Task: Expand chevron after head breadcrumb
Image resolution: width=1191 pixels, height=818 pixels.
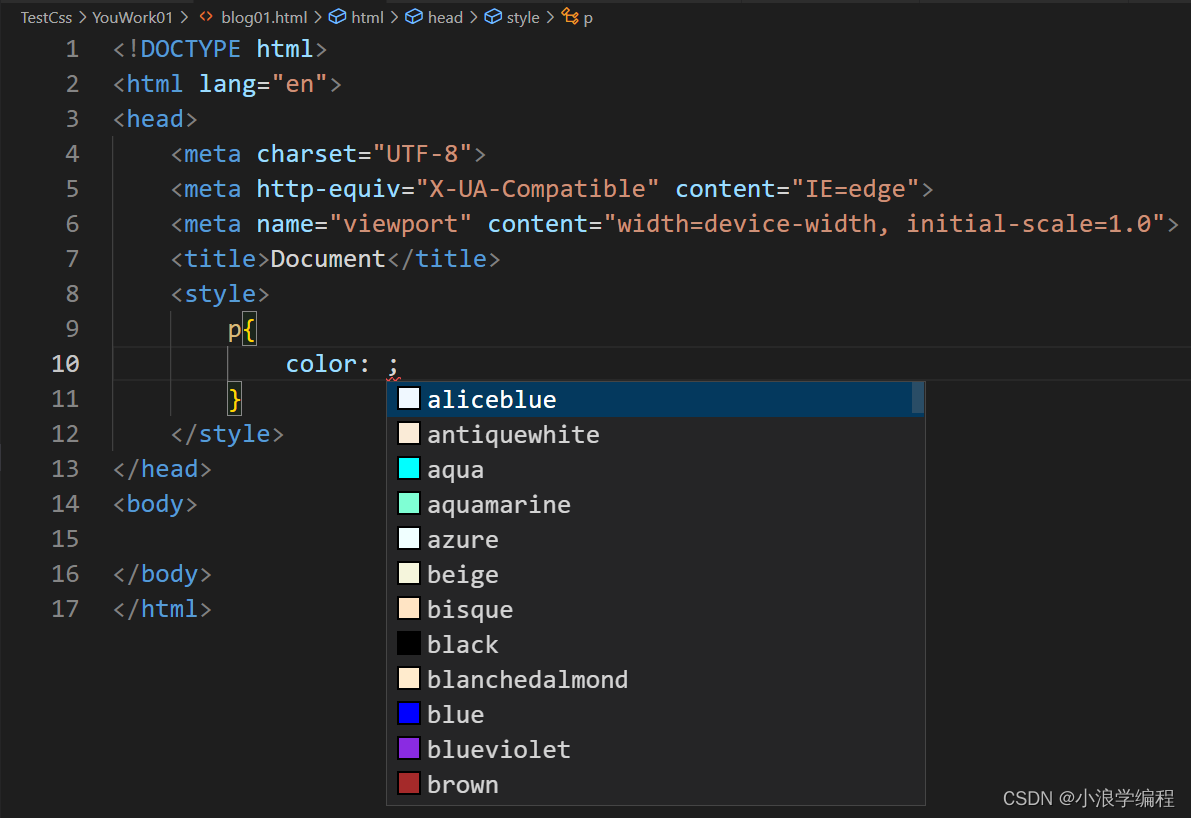Action: pos(473,17)
